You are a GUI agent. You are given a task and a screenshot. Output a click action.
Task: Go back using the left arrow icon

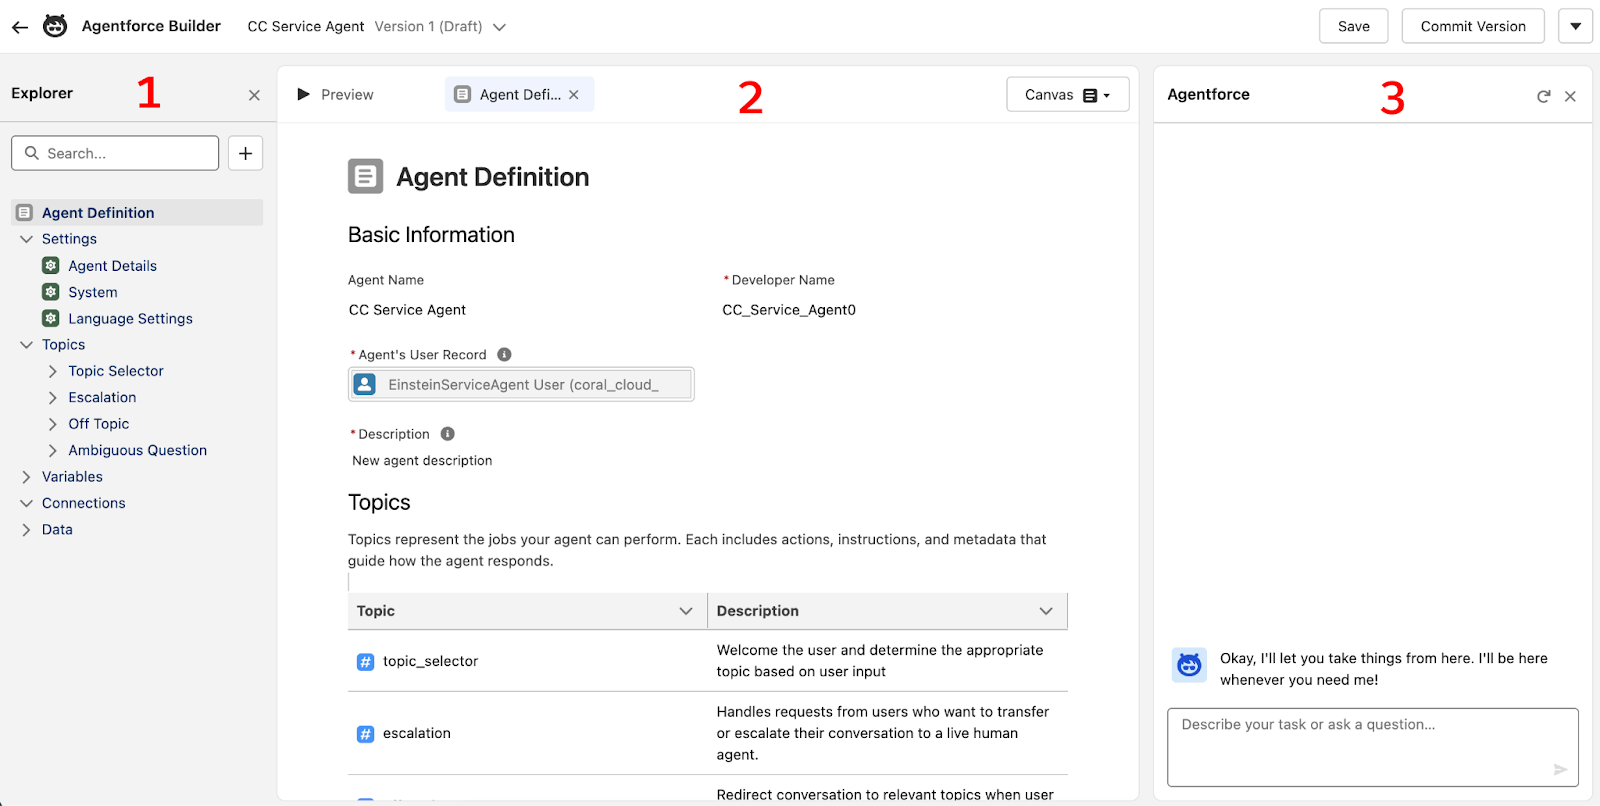(20, 27)
